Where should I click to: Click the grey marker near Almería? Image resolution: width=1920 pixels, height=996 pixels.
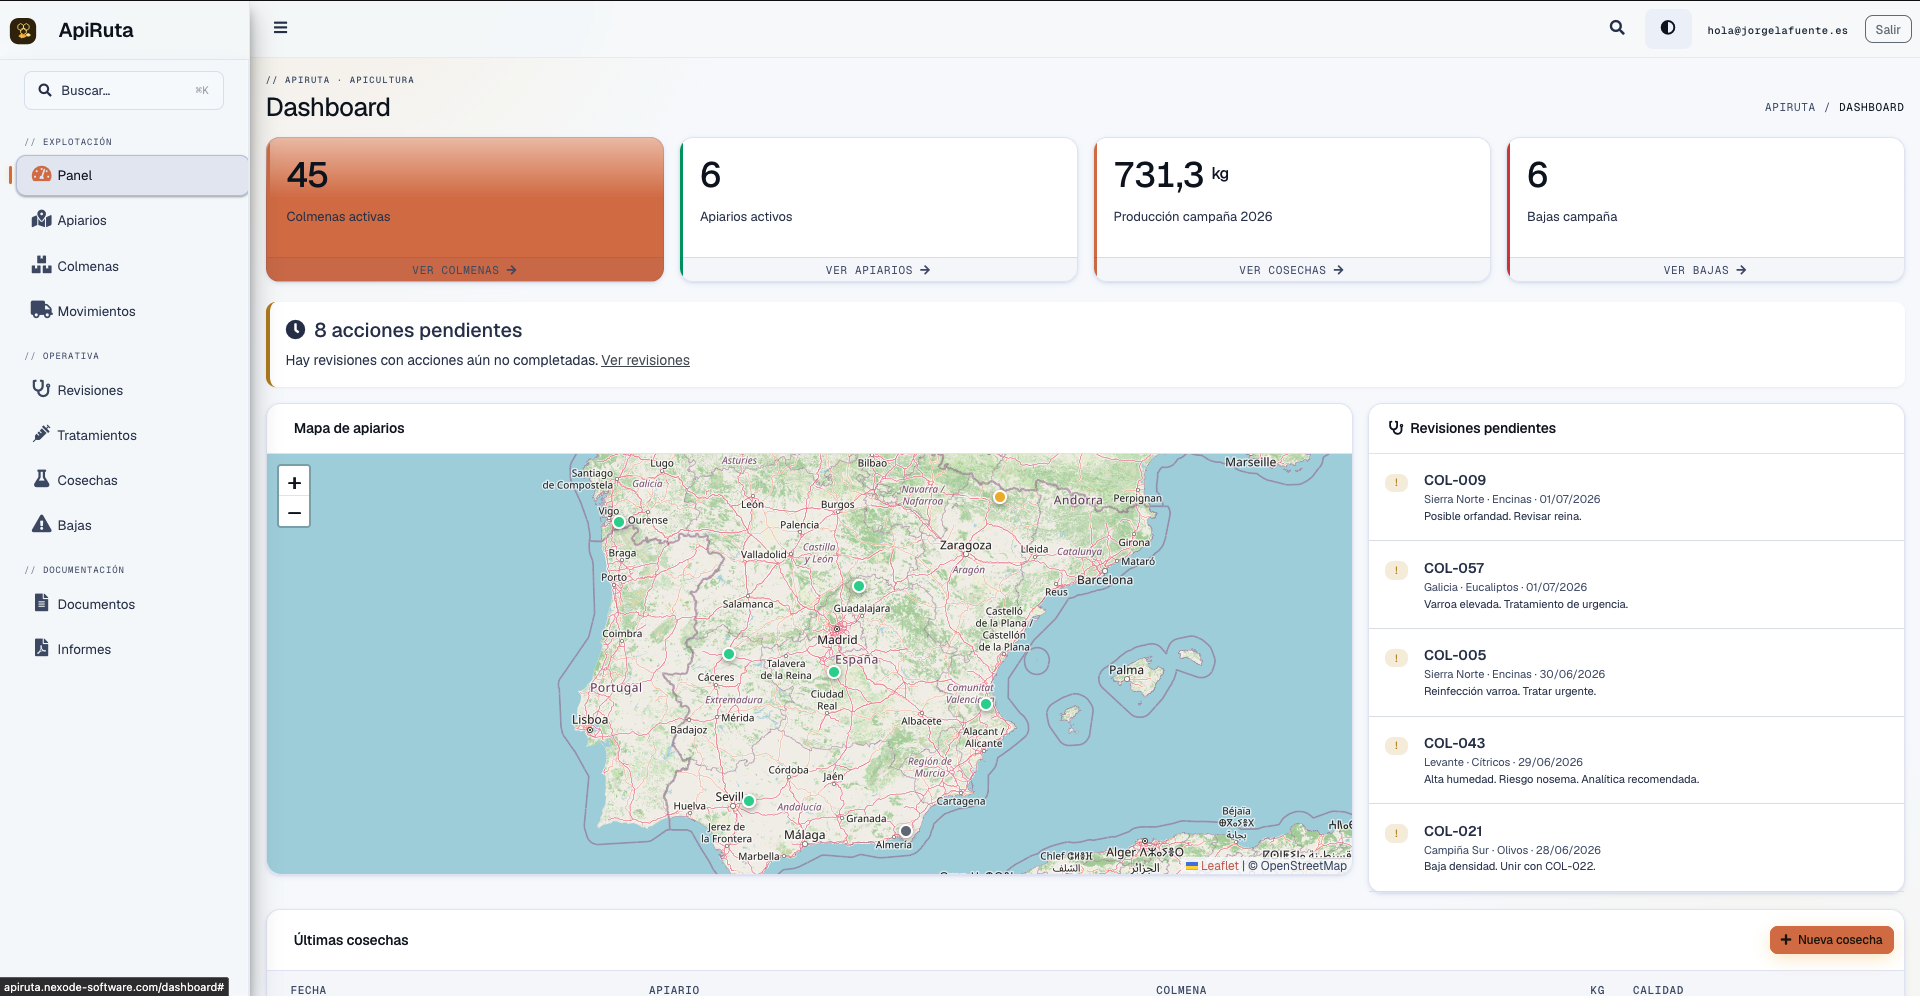click(906, 831)
